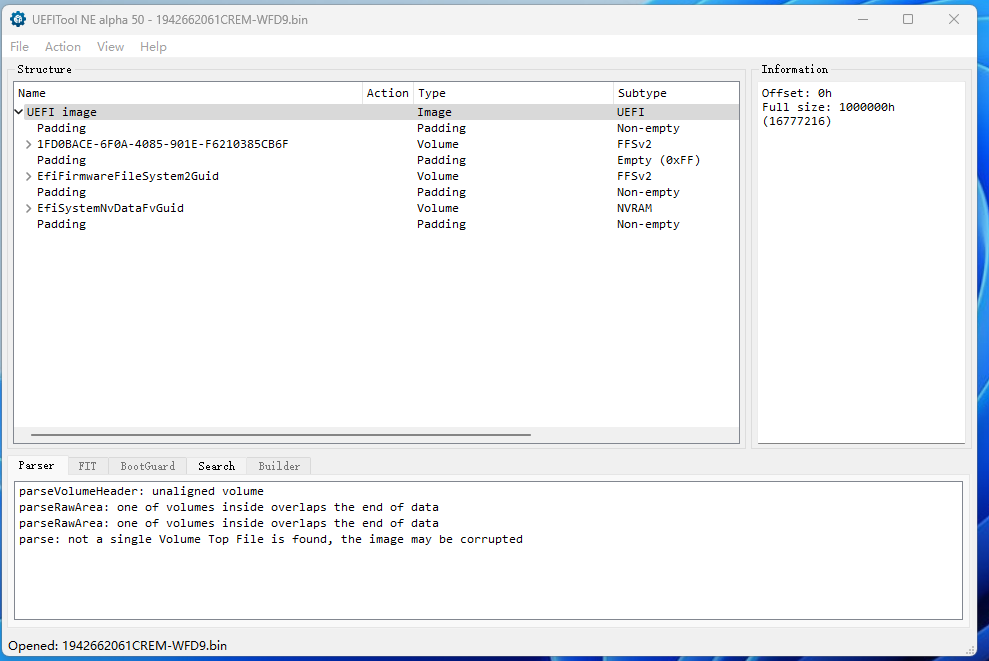Image resolution: width=989 pixels, height=661 pixels.
Task: Click the Structure tree horizontal scrollbar
Action: [x=281, y=435]
